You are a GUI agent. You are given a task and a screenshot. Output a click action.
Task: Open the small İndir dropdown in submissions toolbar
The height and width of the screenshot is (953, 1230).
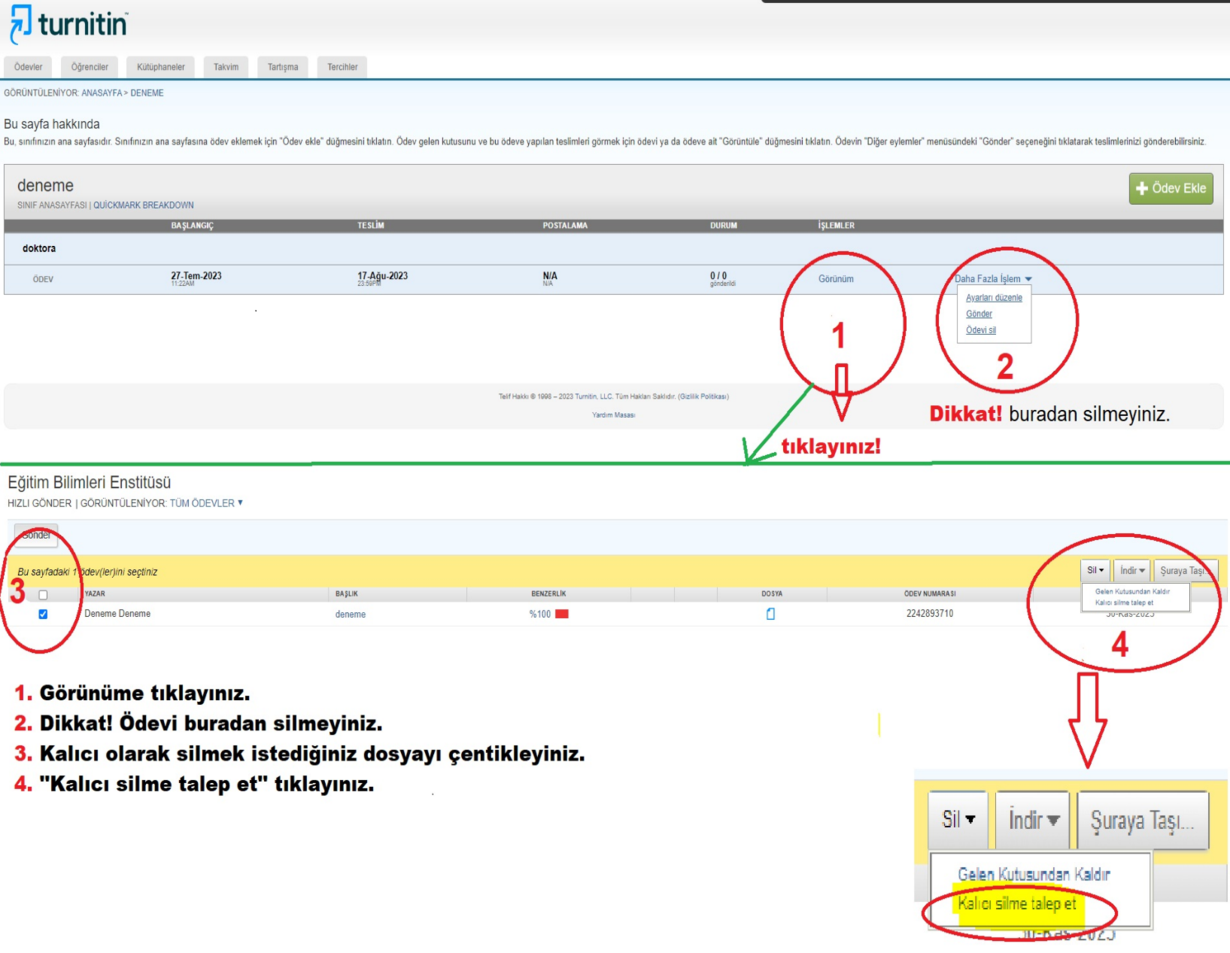(1132, 570)
